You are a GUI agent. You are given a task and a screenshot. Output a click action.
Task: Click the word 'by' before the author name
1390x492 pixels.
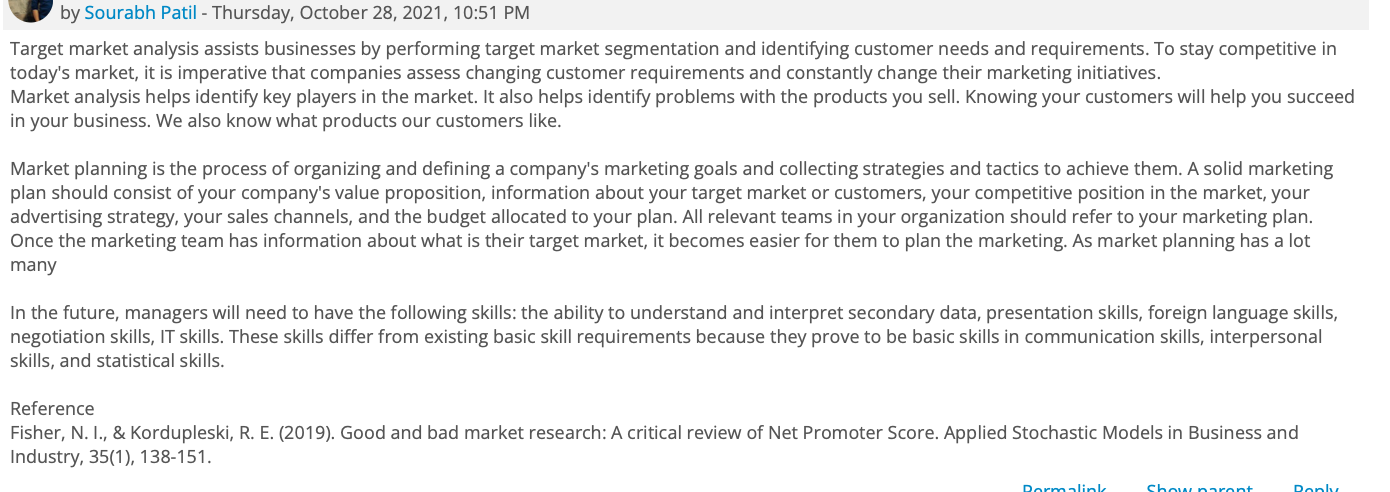70,13
